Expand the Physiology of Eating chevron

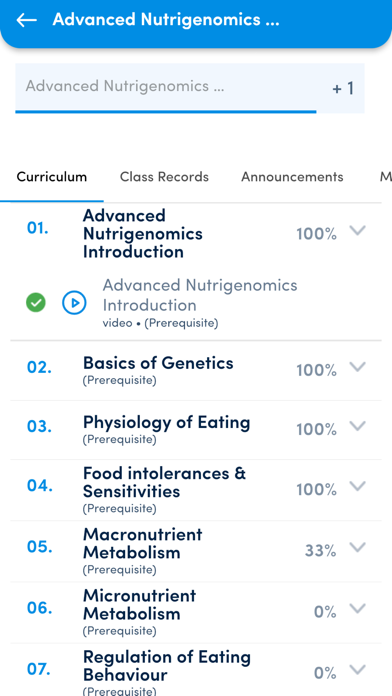point(357,426)
